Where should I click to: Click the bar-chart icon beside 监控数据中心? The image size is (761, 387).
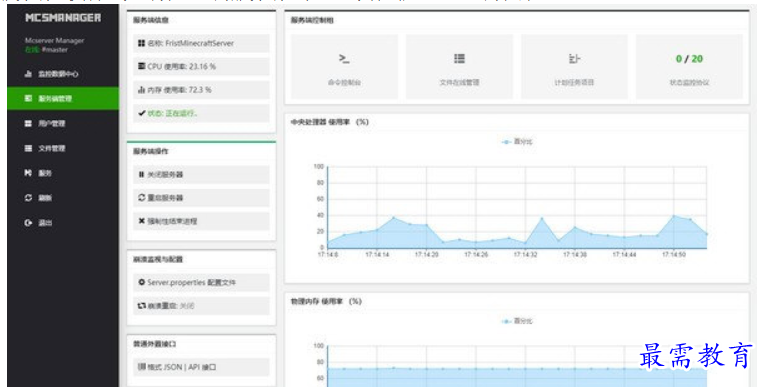[28, 74]
